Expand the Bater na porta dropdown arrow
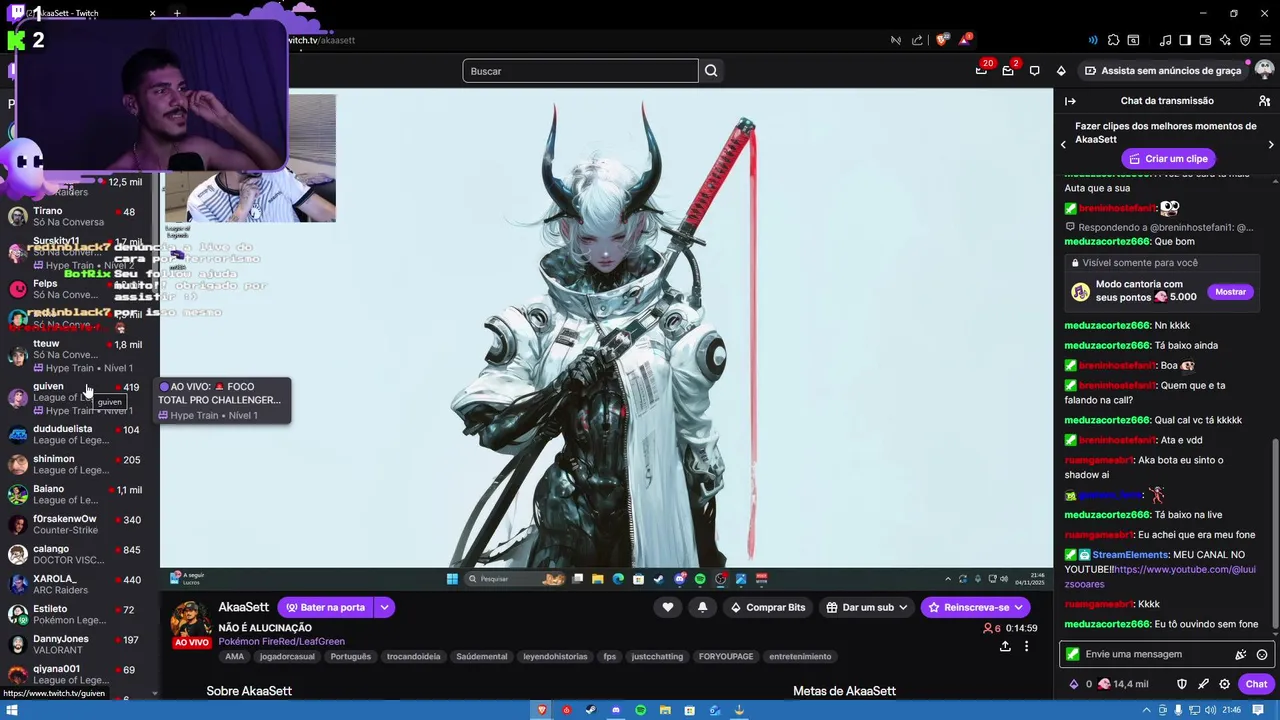 384,607
